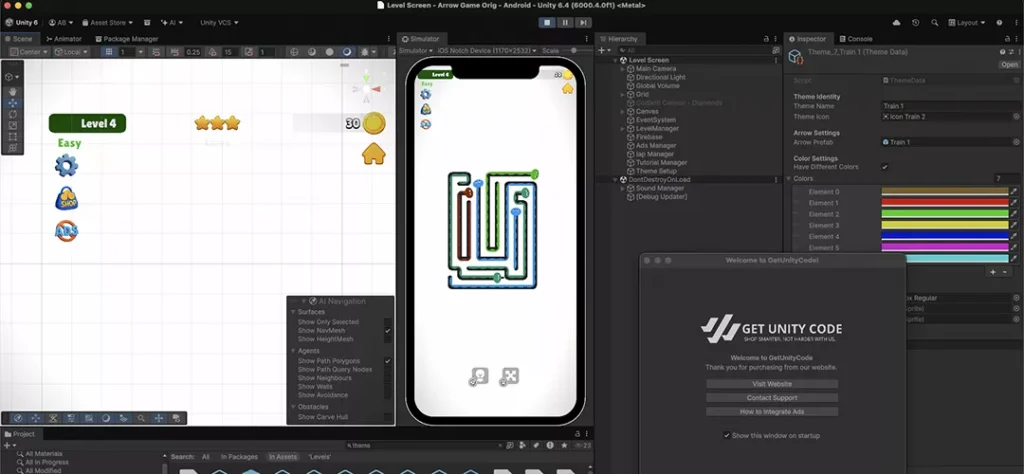Click the gear settings icon in Scene view
This screenshot has height=474, width=1024.
[x=66, y=166]
